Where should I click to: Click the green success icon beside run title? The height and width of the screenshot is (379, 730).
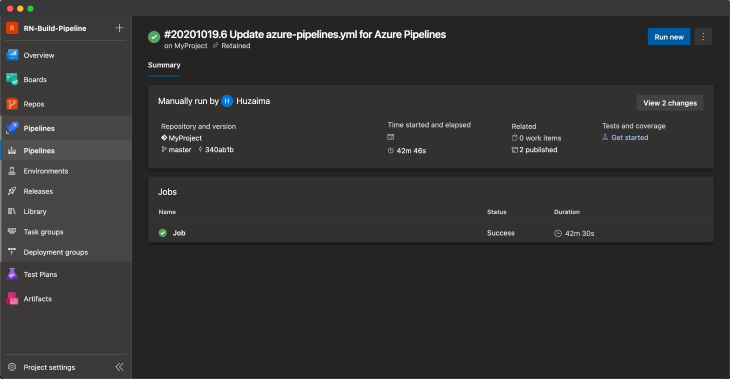coord(154,37)
